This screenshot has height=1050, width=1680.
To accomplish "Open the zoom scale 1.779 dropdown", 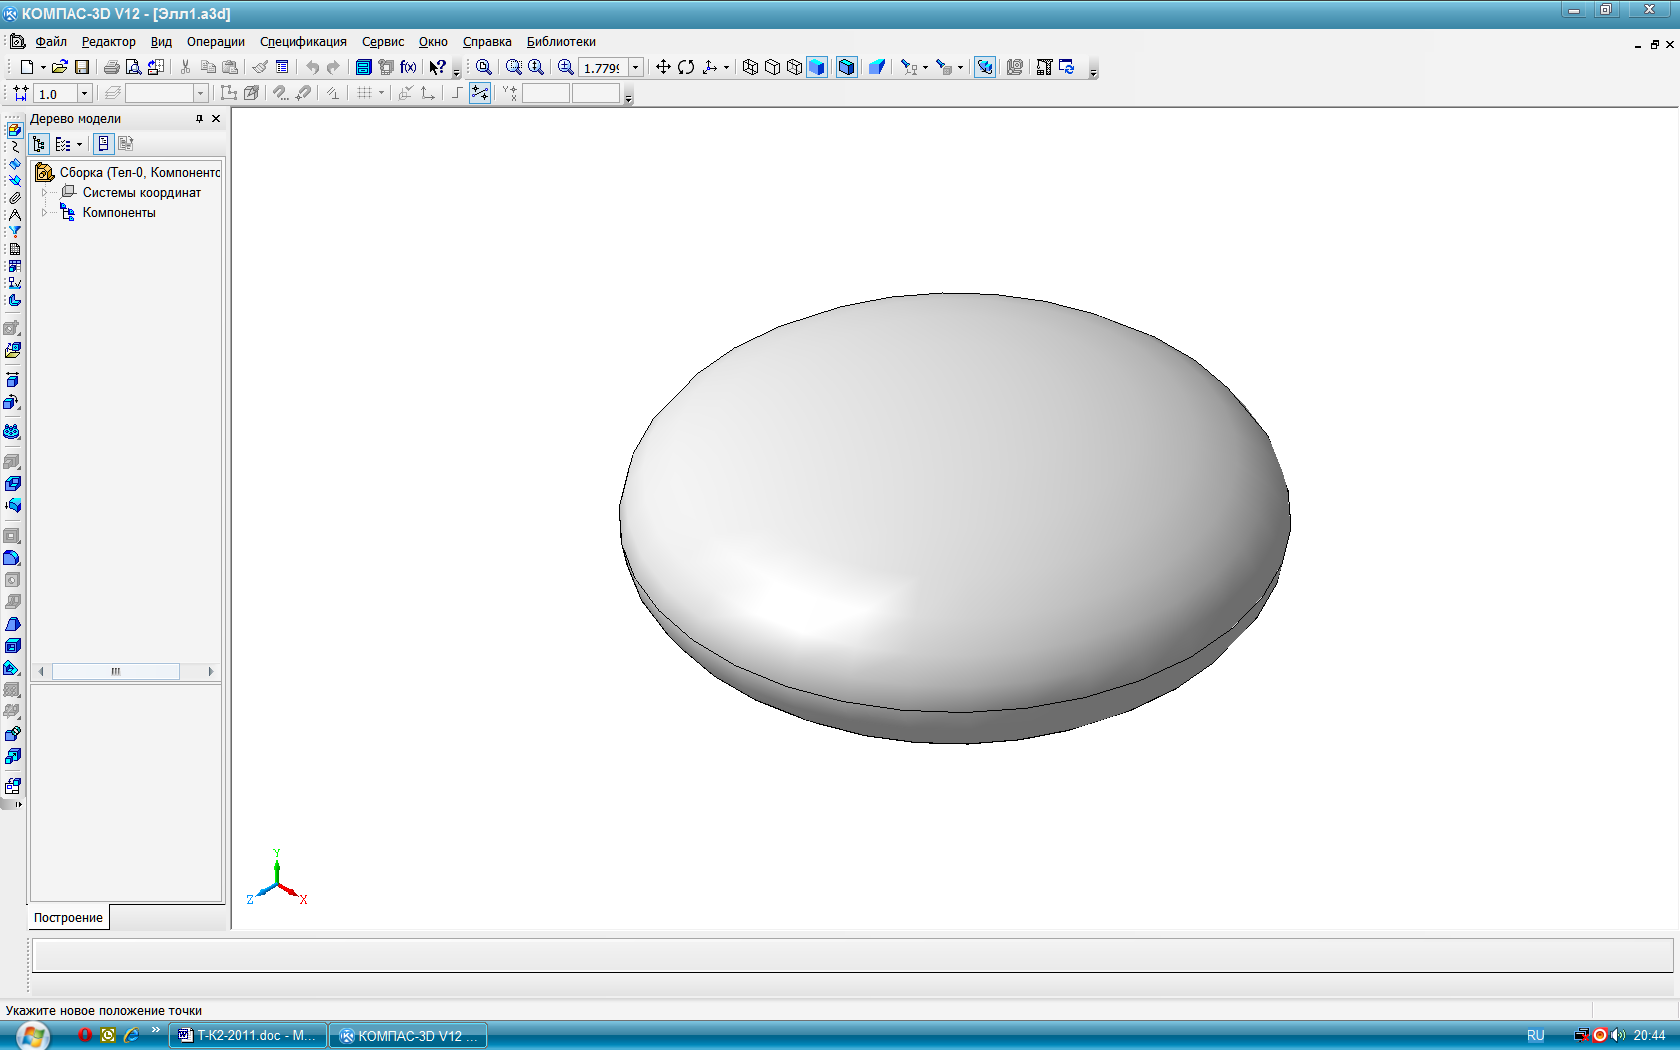I will 635,67.
